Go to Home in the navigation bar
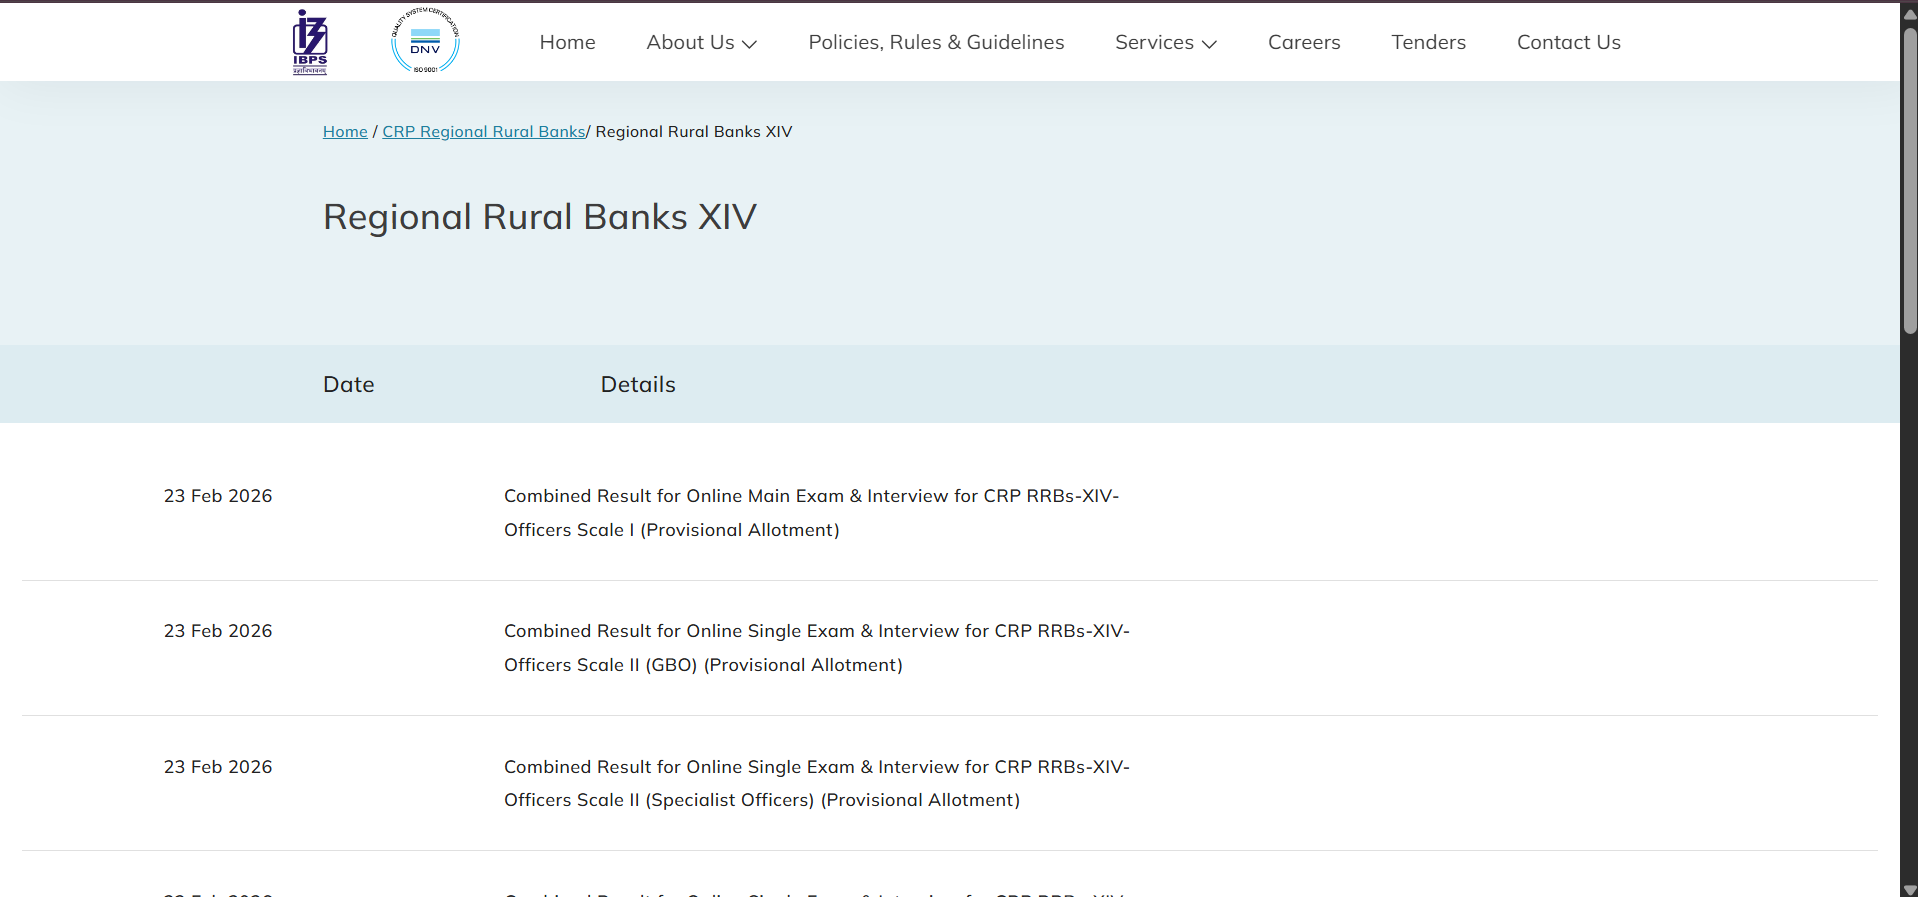This screenshot has height=897, width=1918. (567, 42)
